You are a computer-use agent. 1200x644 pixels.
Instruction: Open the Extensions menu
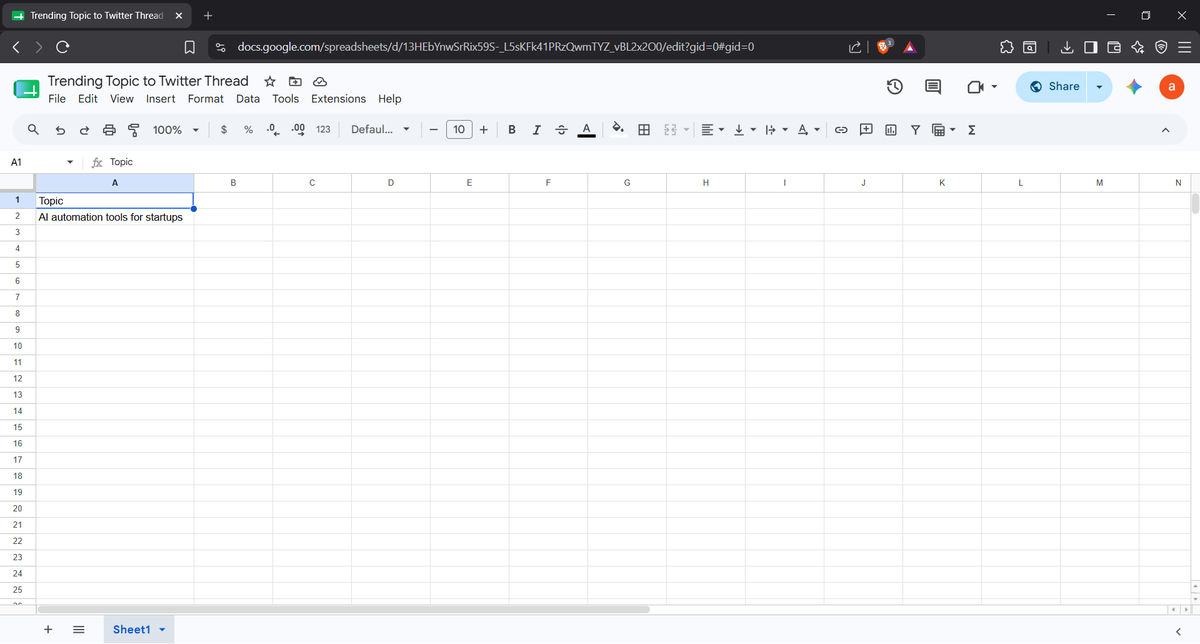click(338, 99)
